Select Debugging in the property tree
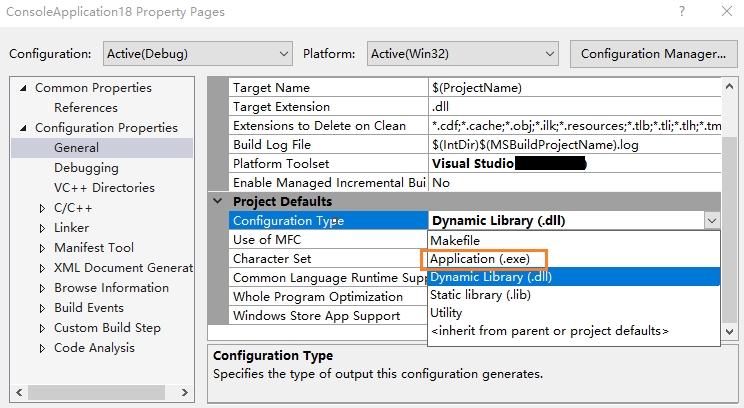 tap(86, 168)
